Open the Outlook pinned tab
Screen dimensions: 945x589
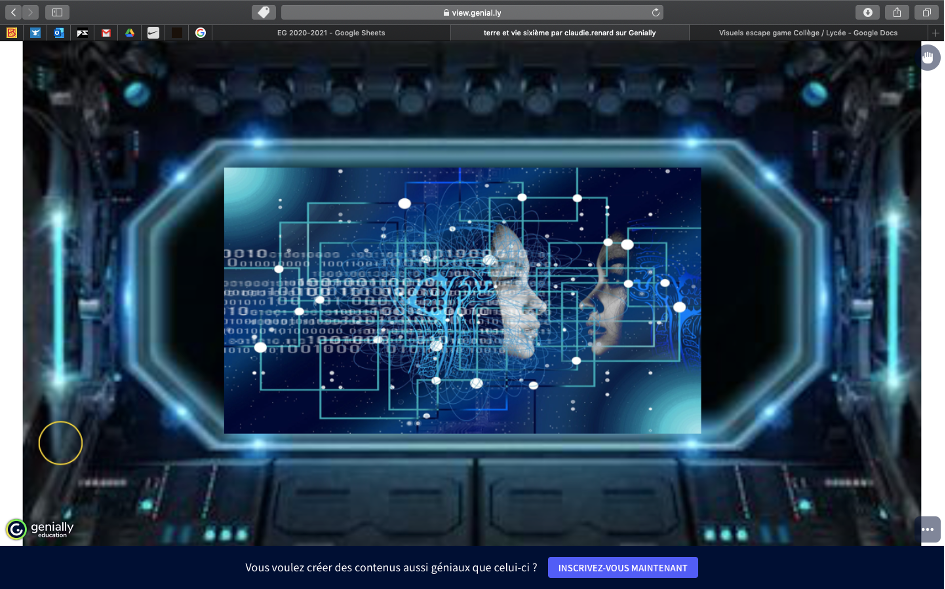pos(58,33)
